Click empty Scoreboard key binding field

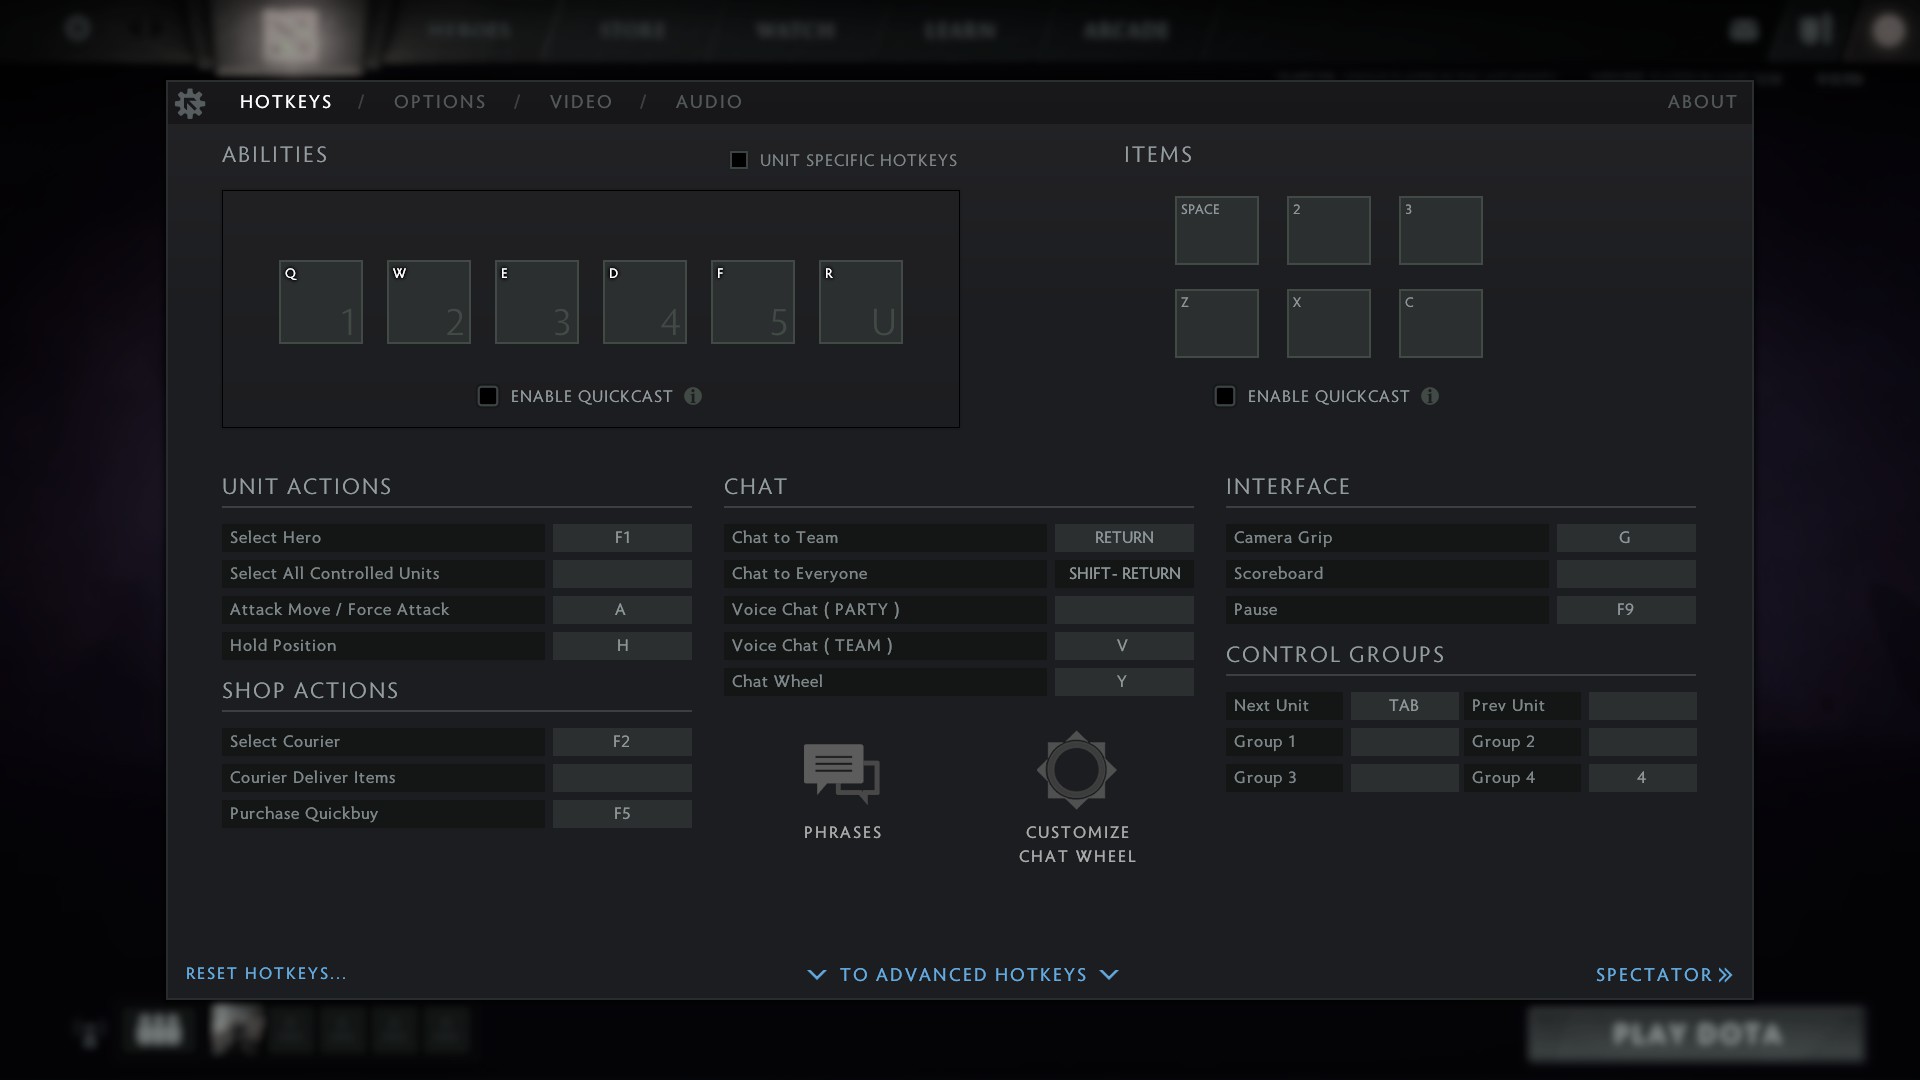click(x=1625, y=573)
